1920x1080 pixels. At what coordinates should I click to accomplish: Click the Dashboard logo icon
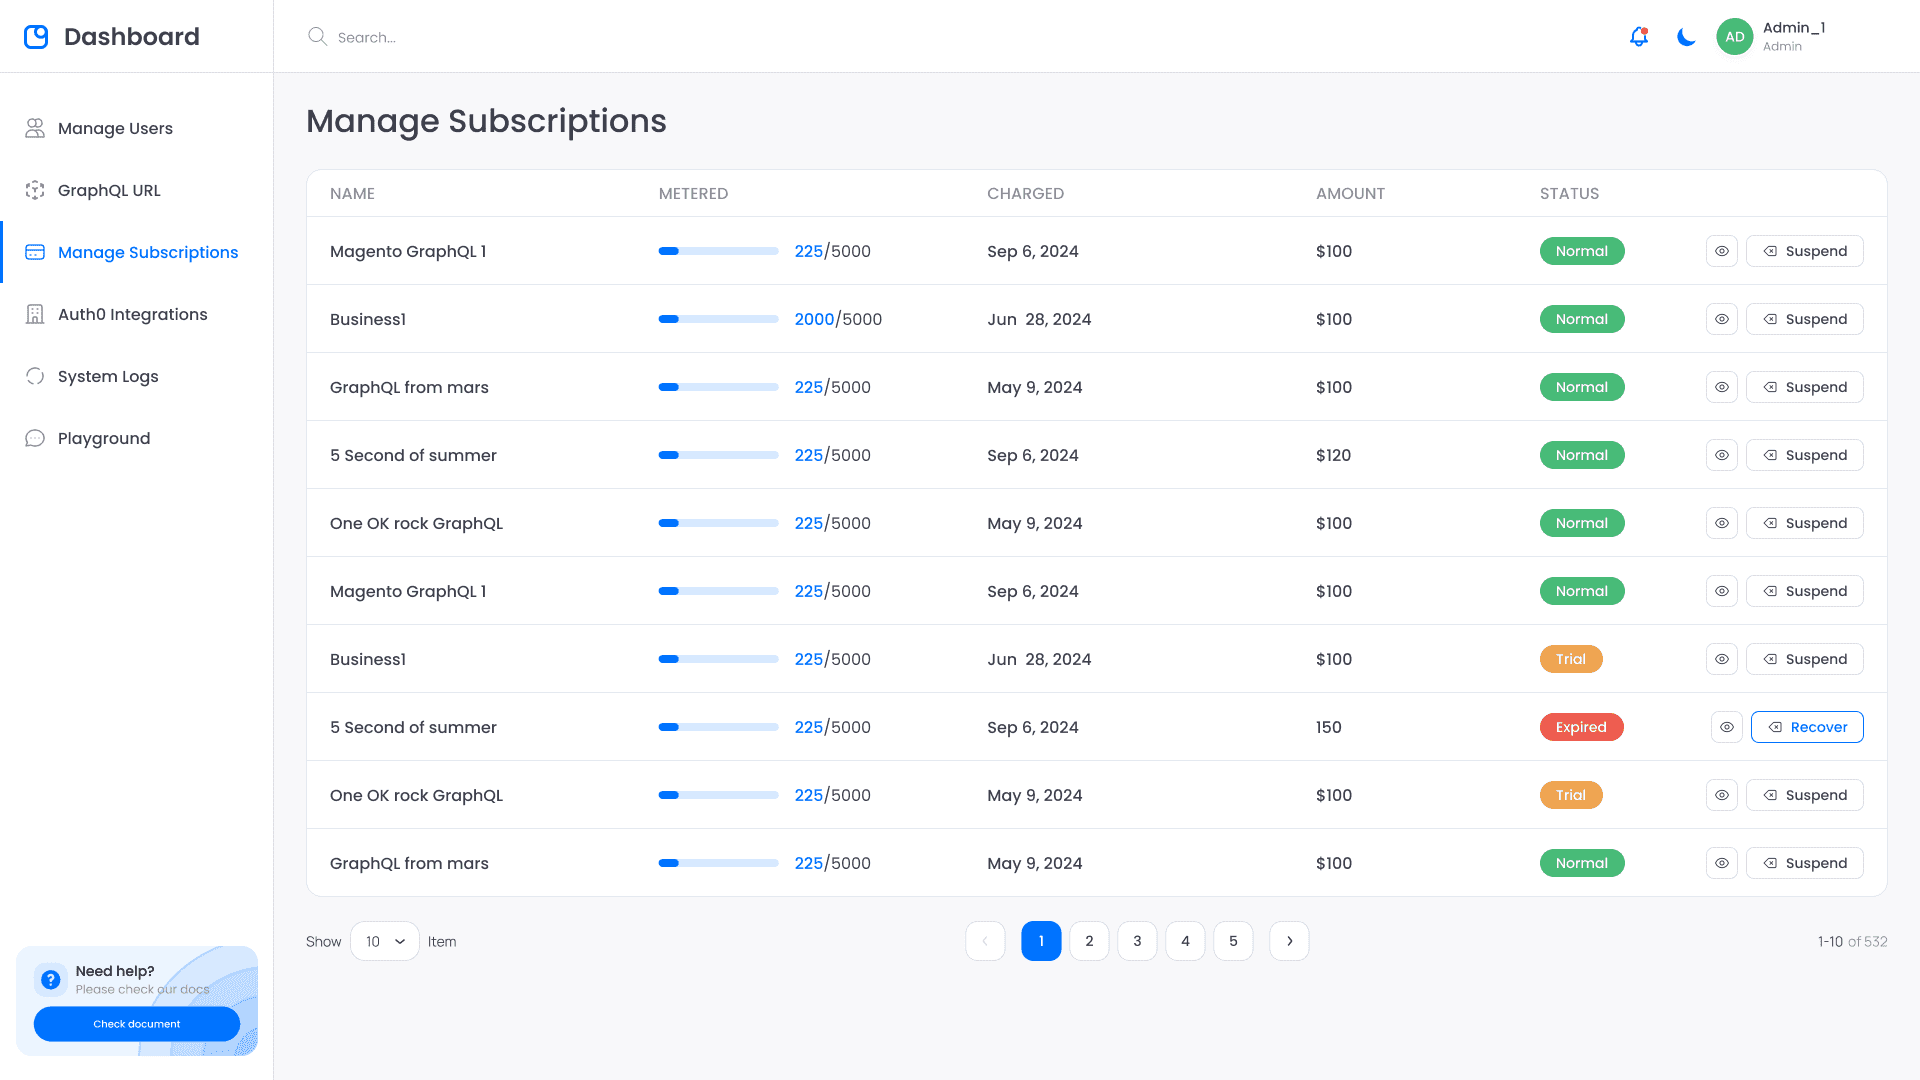click(x=36, y=37)
